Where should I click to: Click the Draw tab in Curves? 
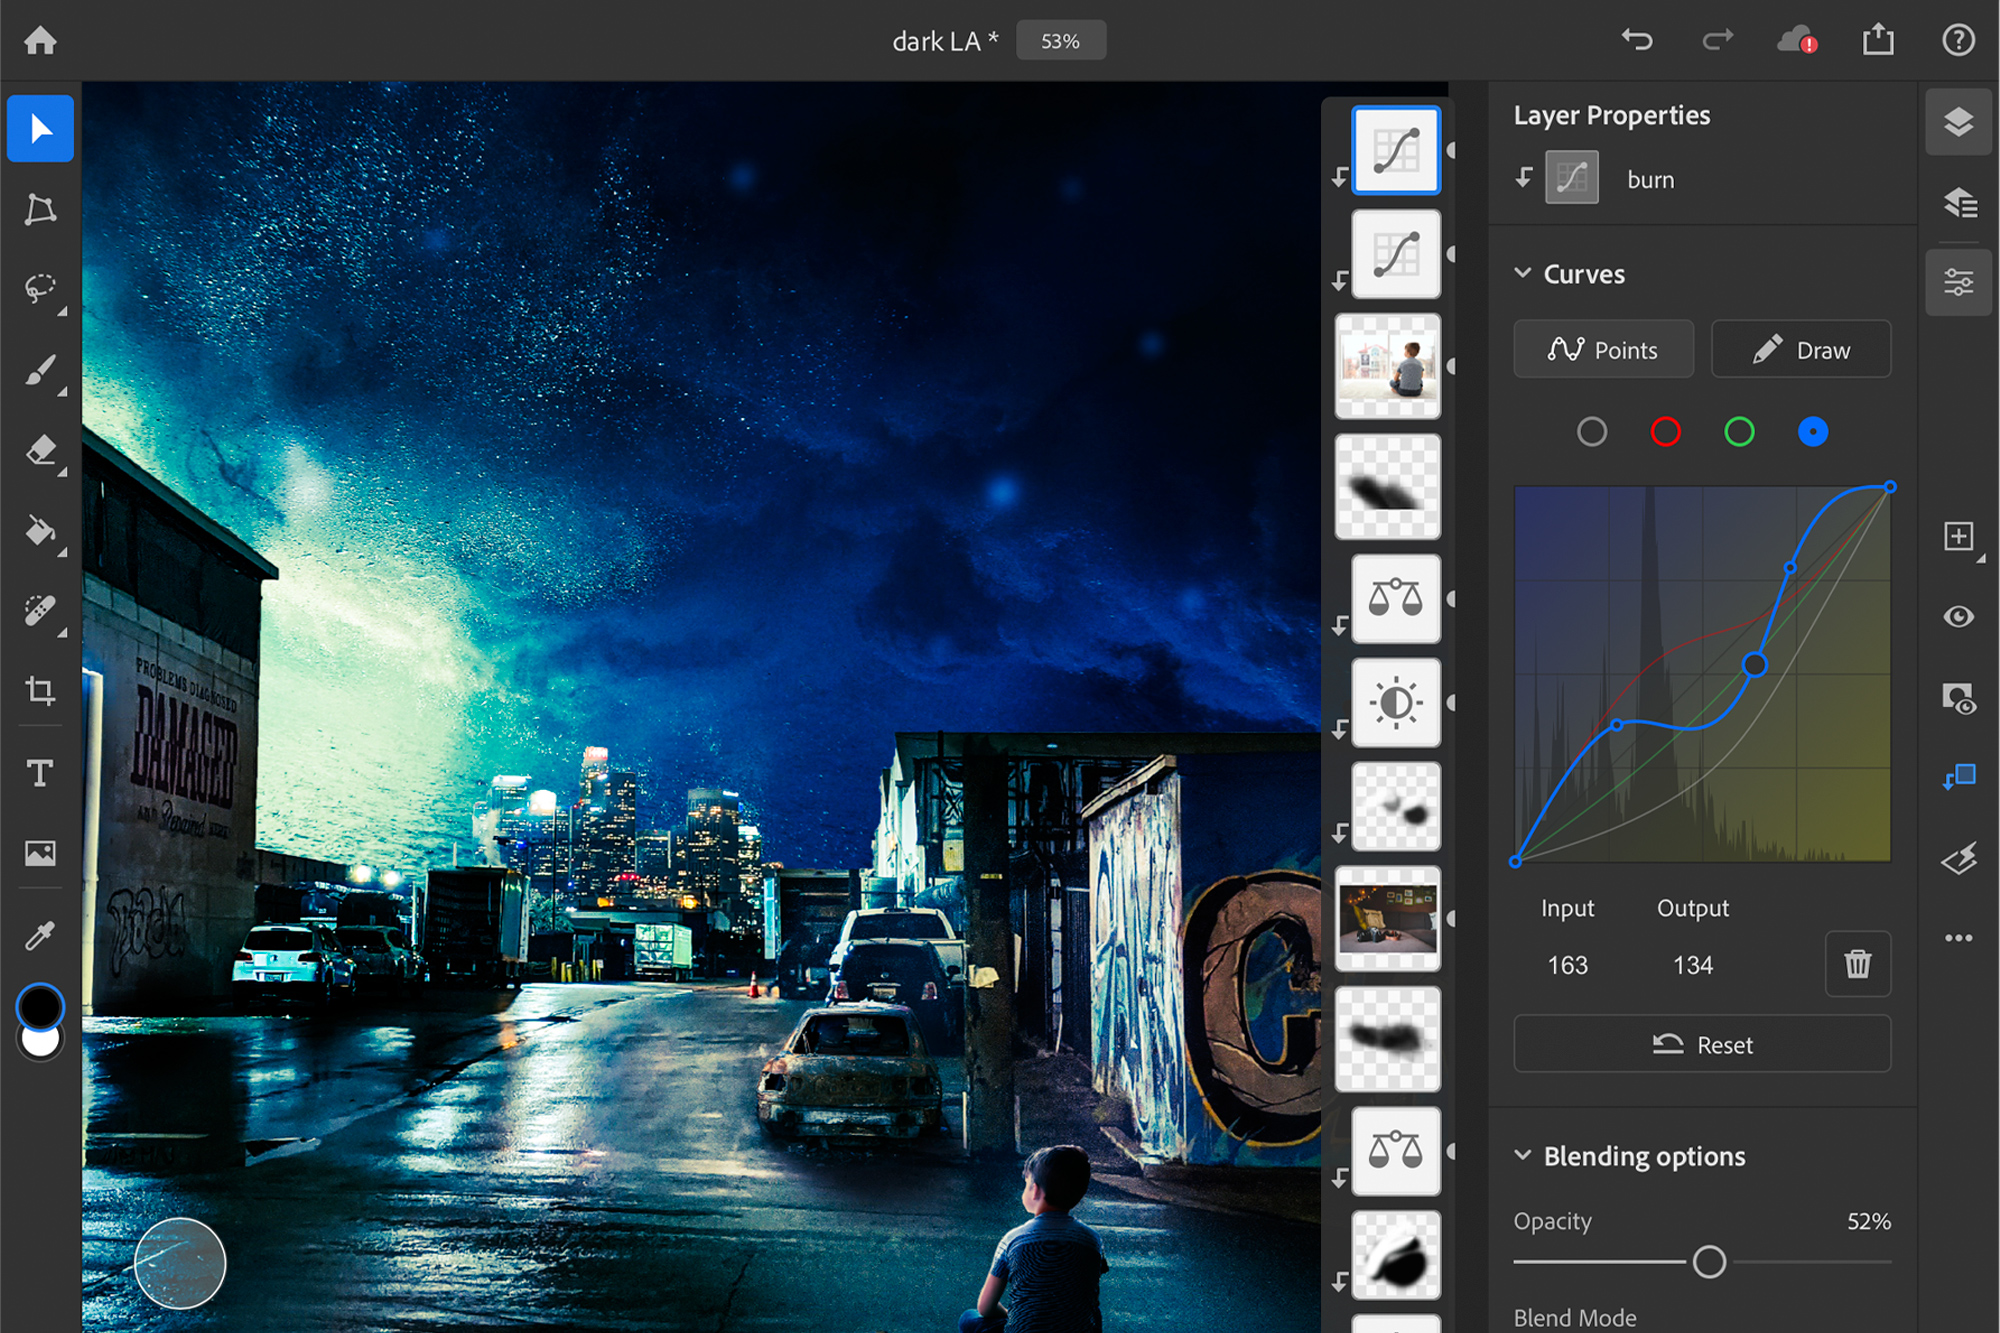point(1804,348)
